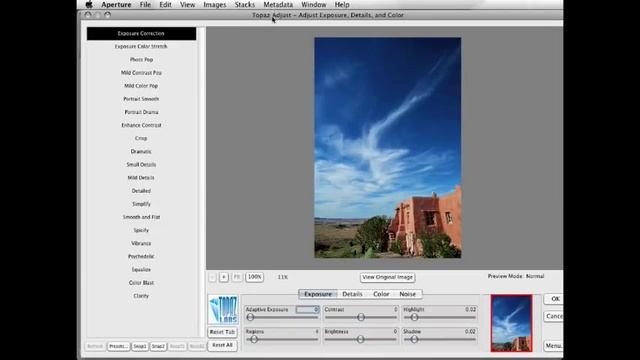
Task: Switch to the Color tab
Action: tap(381, 294)
